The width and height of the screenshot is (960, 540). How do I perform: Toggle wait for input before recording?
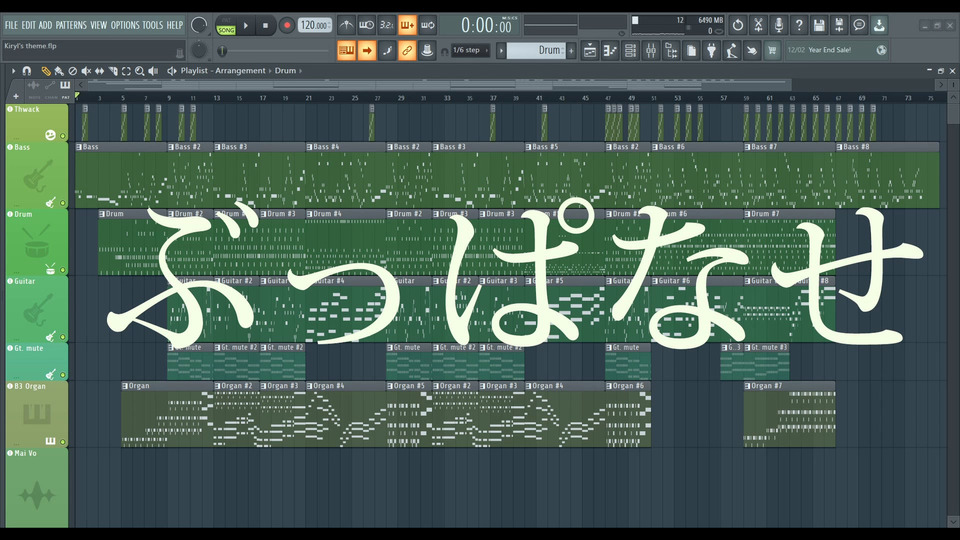366,25
